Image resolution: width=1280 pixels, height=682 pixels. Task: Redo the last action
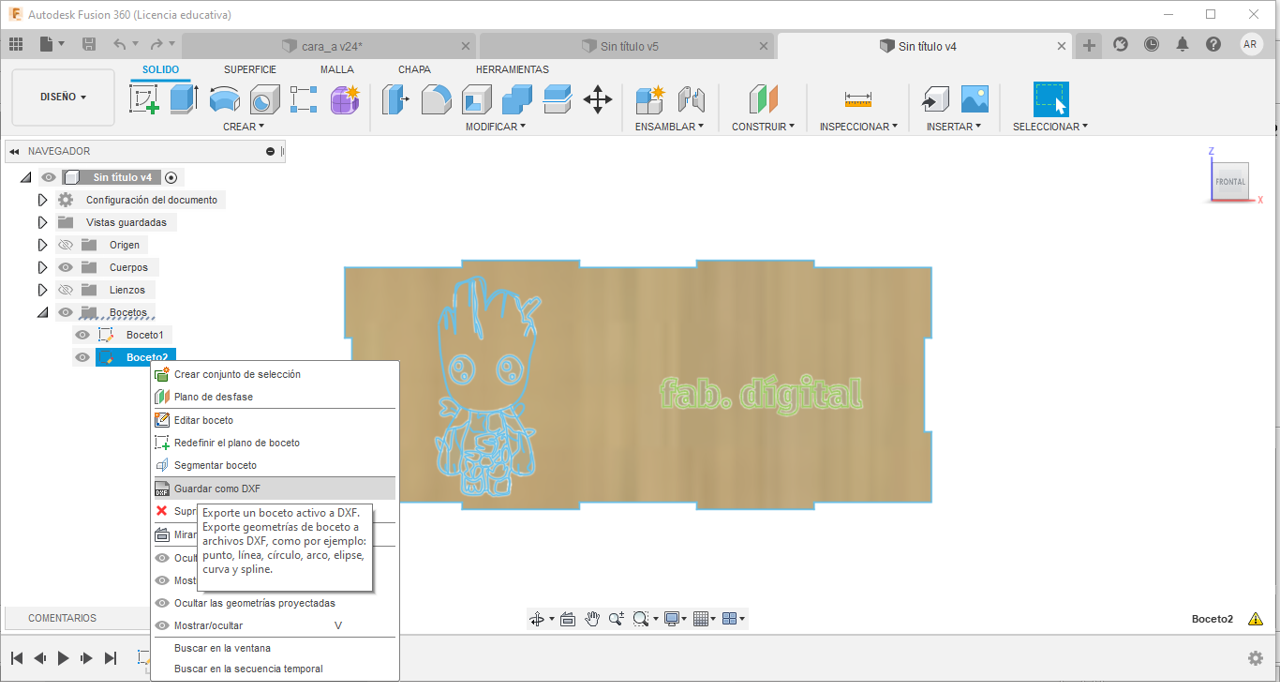click(x=156, y=44)
